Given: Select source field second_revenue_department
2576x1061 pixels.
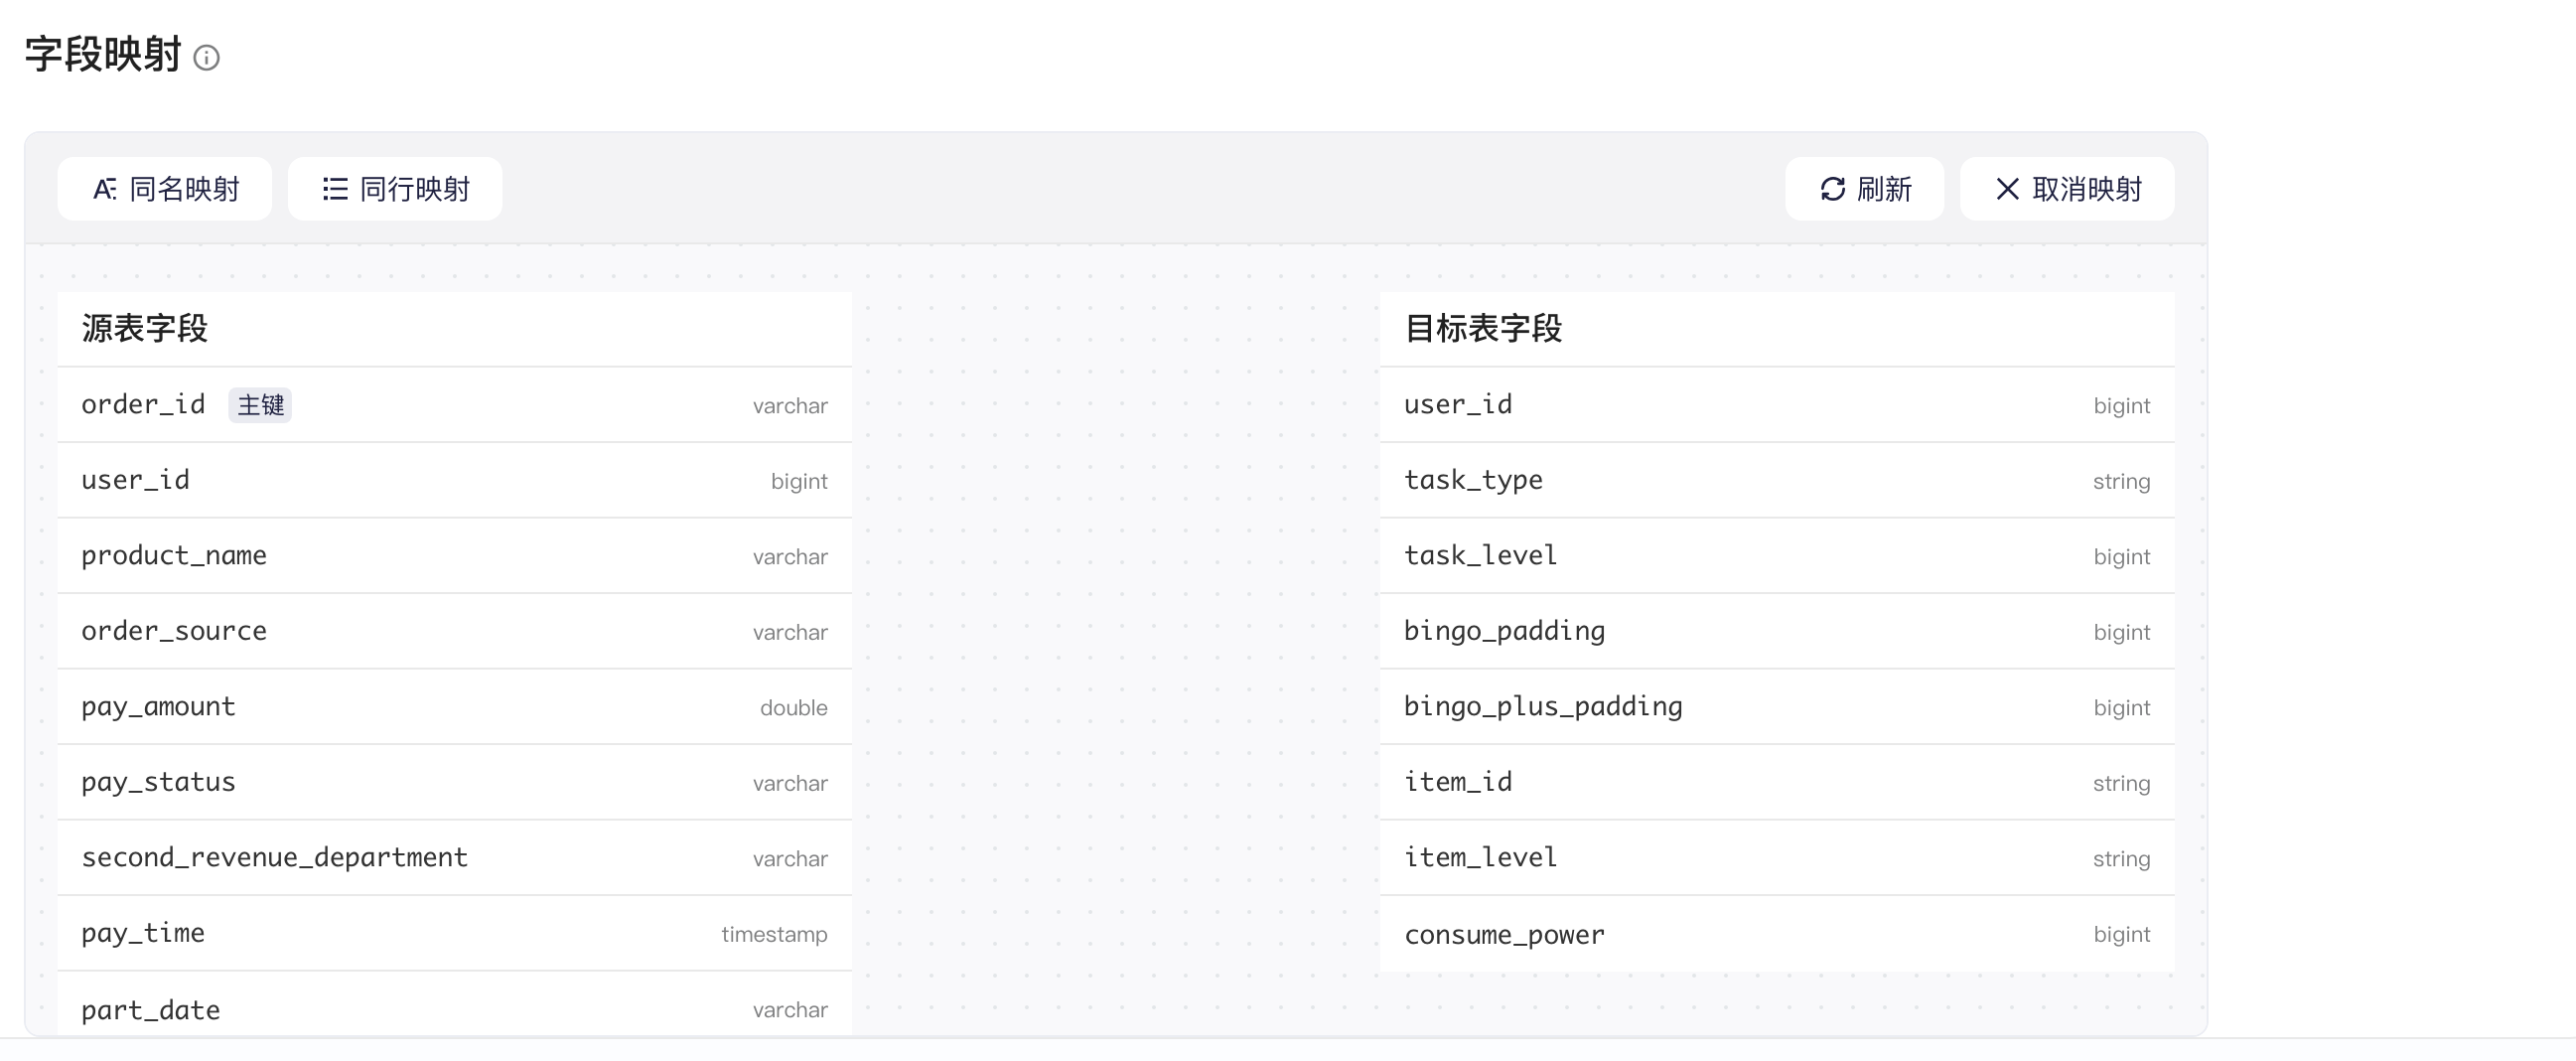Looking at the screenshot, I should (x=455, y=858).
